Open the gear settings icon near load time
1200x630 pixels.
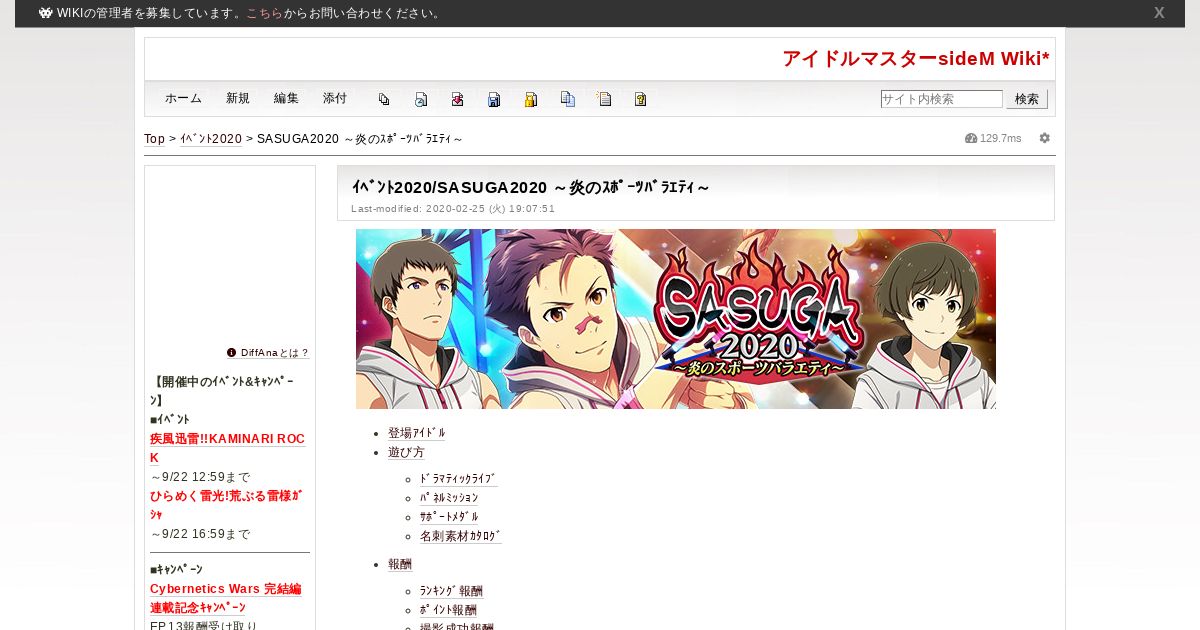tap(1045, 138)
